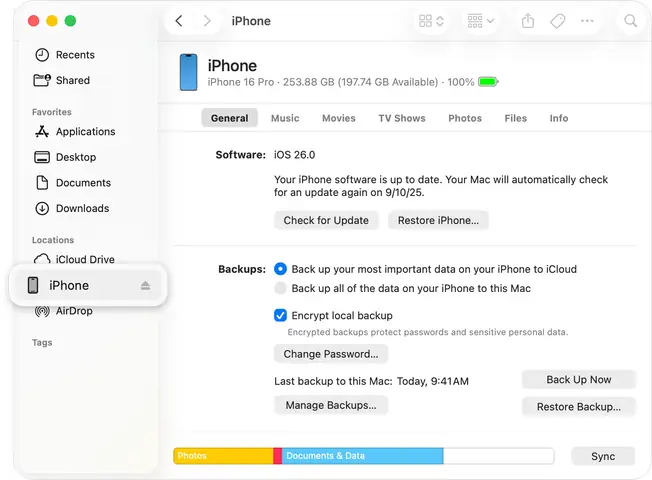
Task: Switch to the Music tab
Action: click(x=285, y=118)
